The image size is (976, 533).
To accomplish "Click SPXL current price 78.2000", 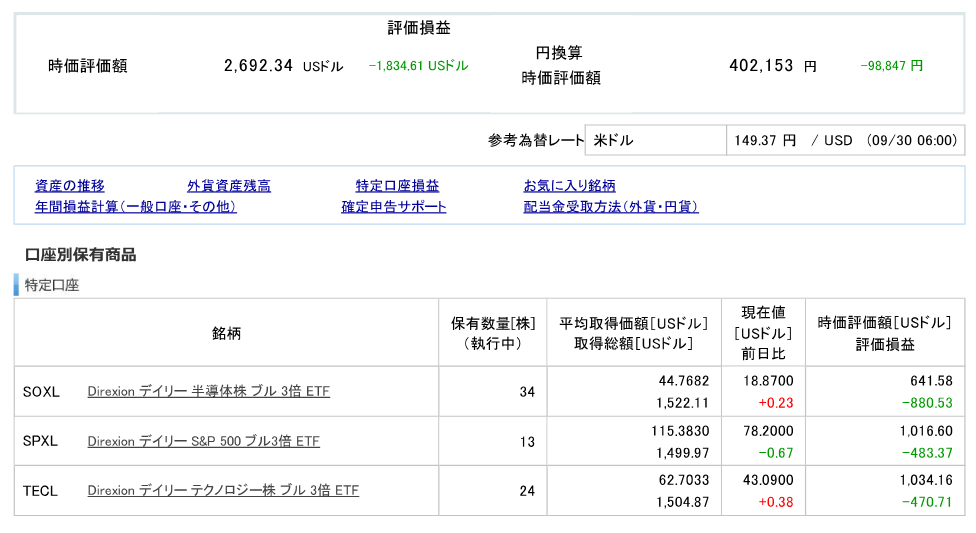I will 768,430.
